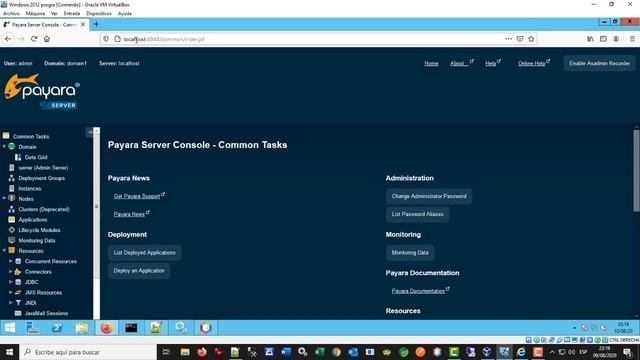This screenshot has width=640, height=360.
Task: Go to the Home link
Action: [431, 63]
